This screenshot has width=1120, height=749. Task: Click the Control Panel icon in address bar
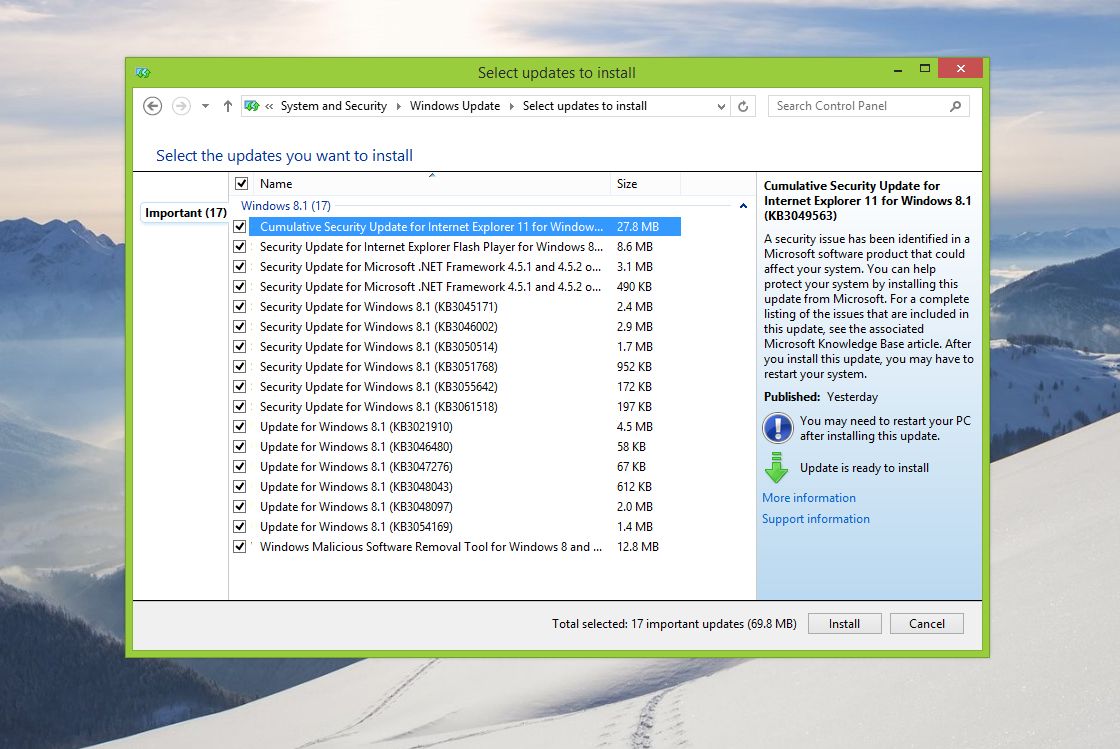[x=251, y=106]
